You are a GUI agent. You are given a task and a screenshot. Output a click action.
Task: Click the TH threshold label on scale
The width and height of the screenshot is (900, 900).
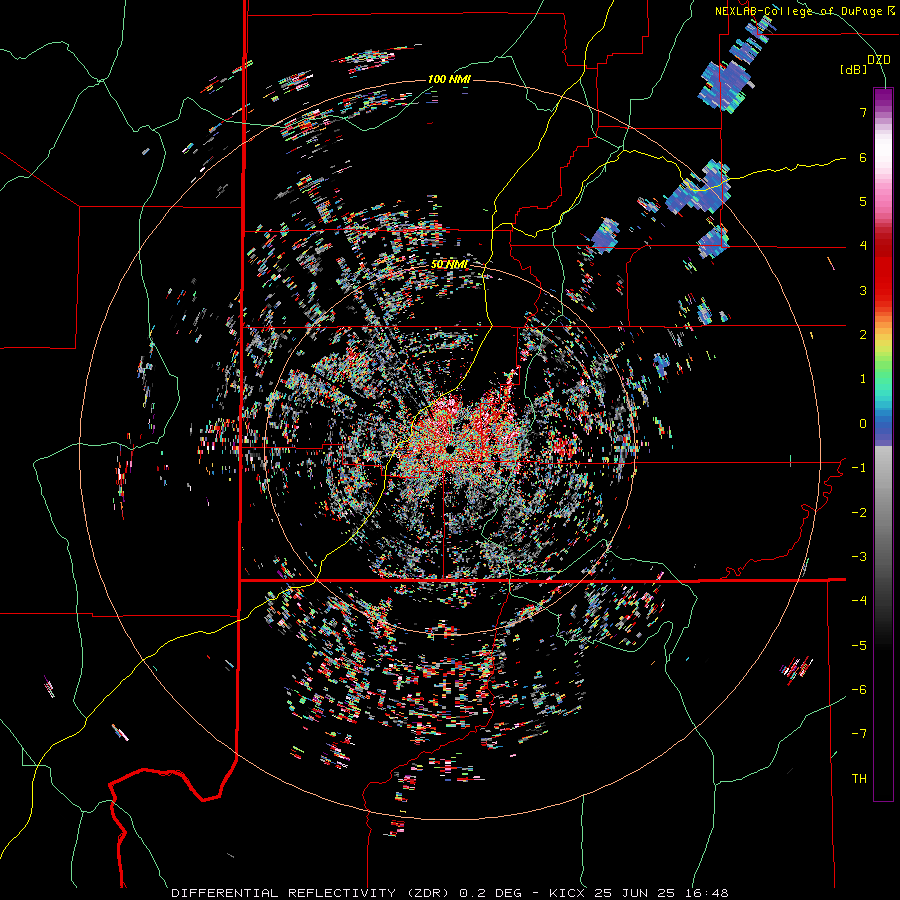(x=859, y=779)
